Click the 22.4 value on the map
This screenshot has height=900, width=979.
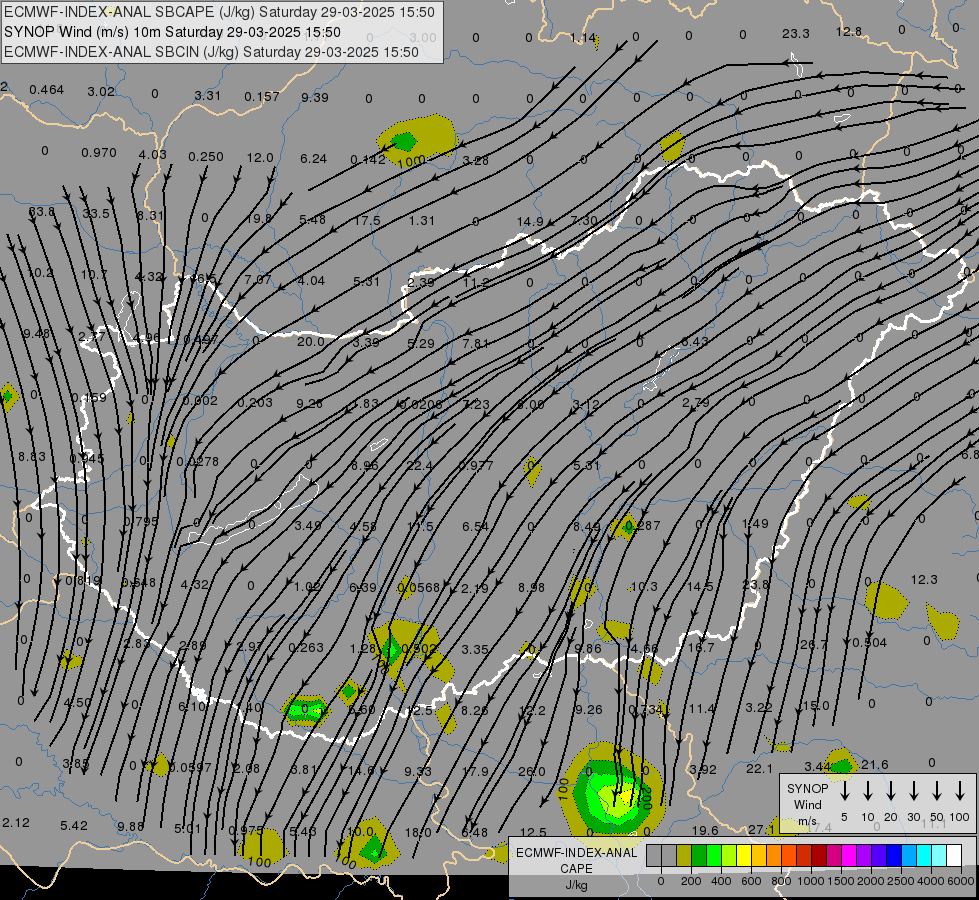pyautogui.click(x=419, y=465)
